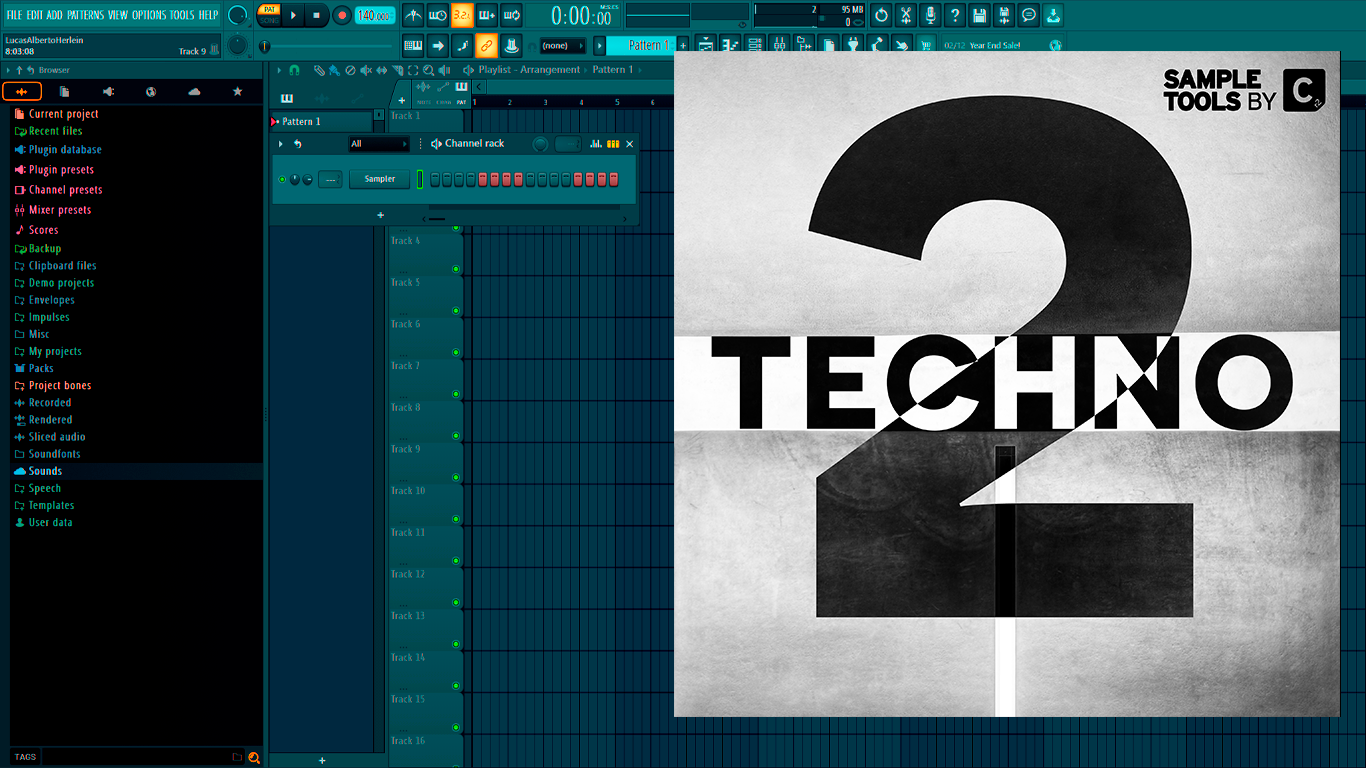The image size is (1366, 768).
Task: Select the playlist zoom magnifier tool
Action: coord(428,70)
